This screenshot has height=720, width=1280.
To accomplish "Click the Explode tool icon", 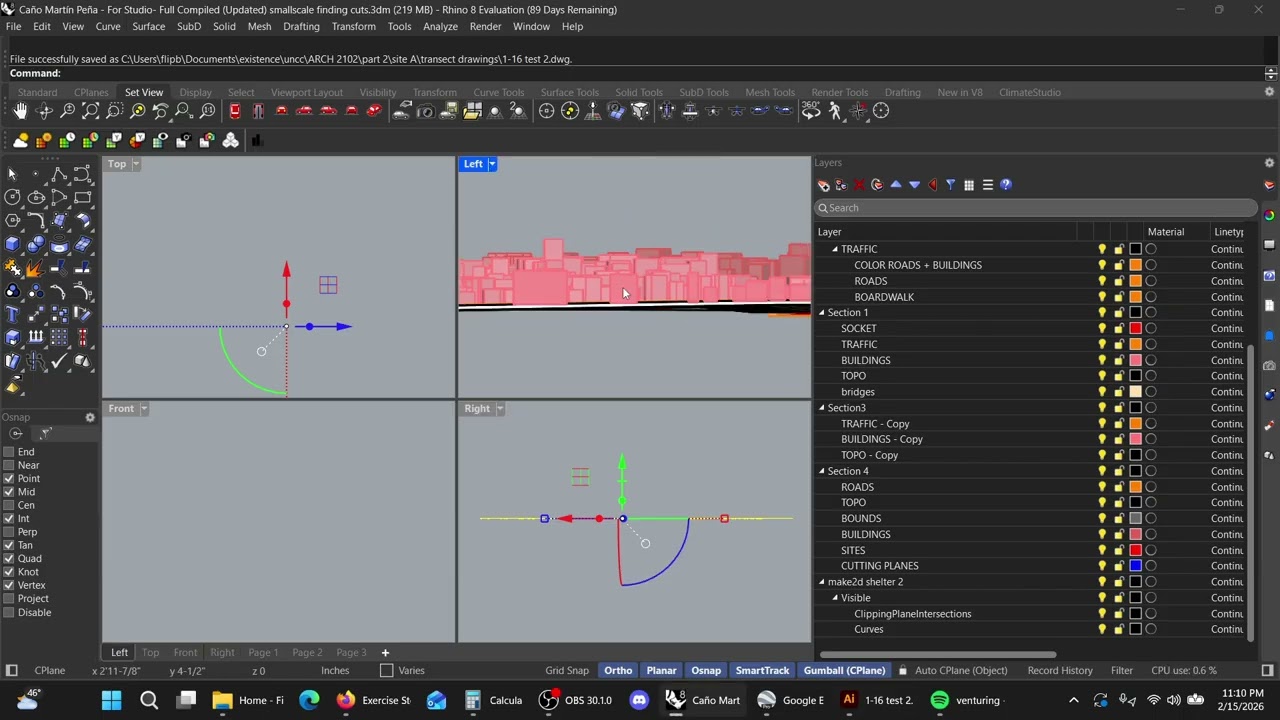I will click(x=36, y=268).
